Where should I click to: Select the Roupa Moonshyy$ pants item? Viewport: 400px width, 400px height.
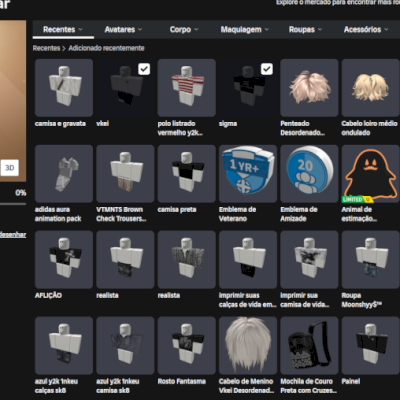point(370,259)
